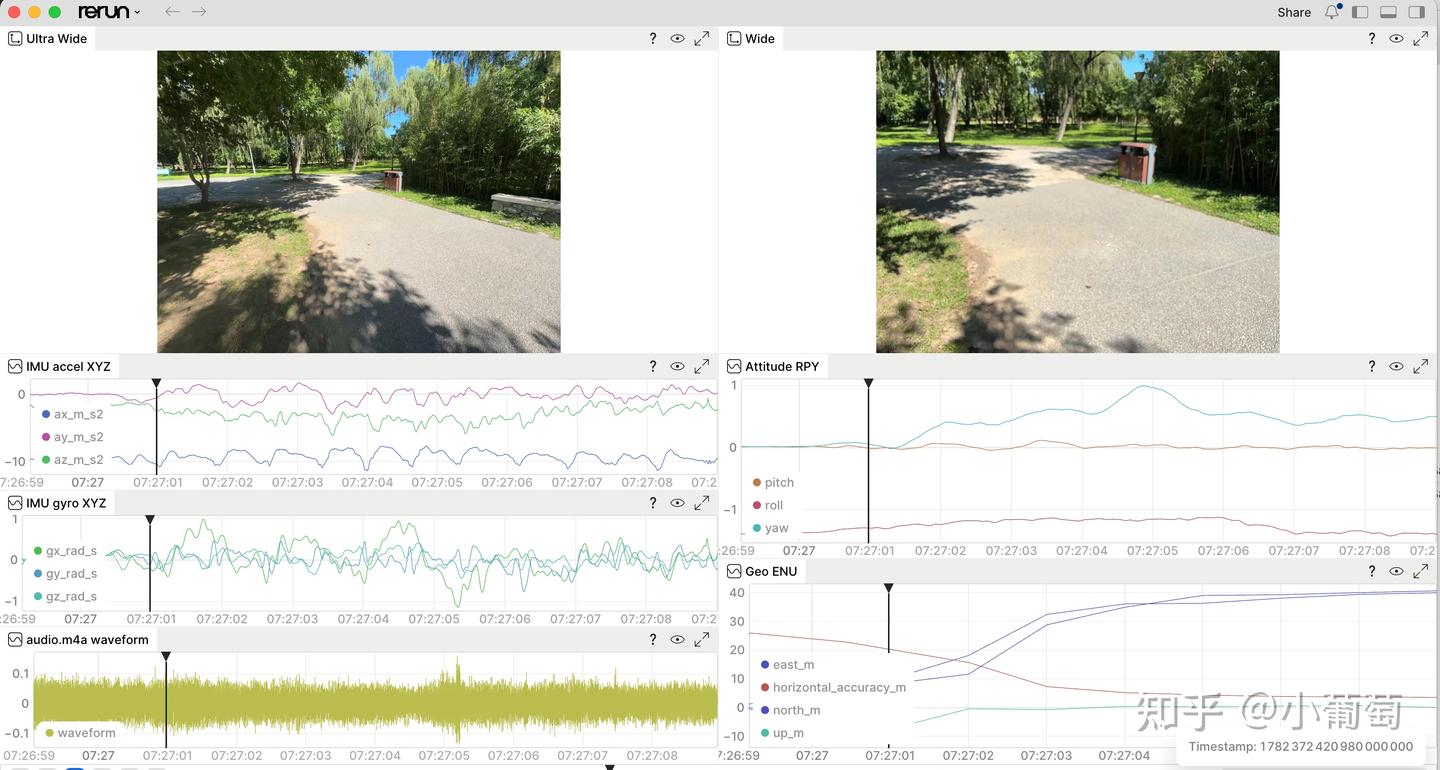The image size is (1440, 770).
Task: Maximize the Attitude RPY plot
Action: 1421,366
